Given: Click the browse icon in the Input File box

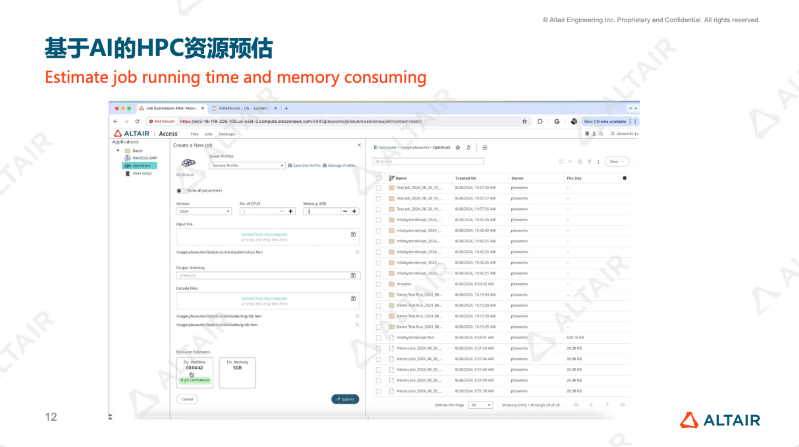Looking at the screenshot, I should [353, 234].
